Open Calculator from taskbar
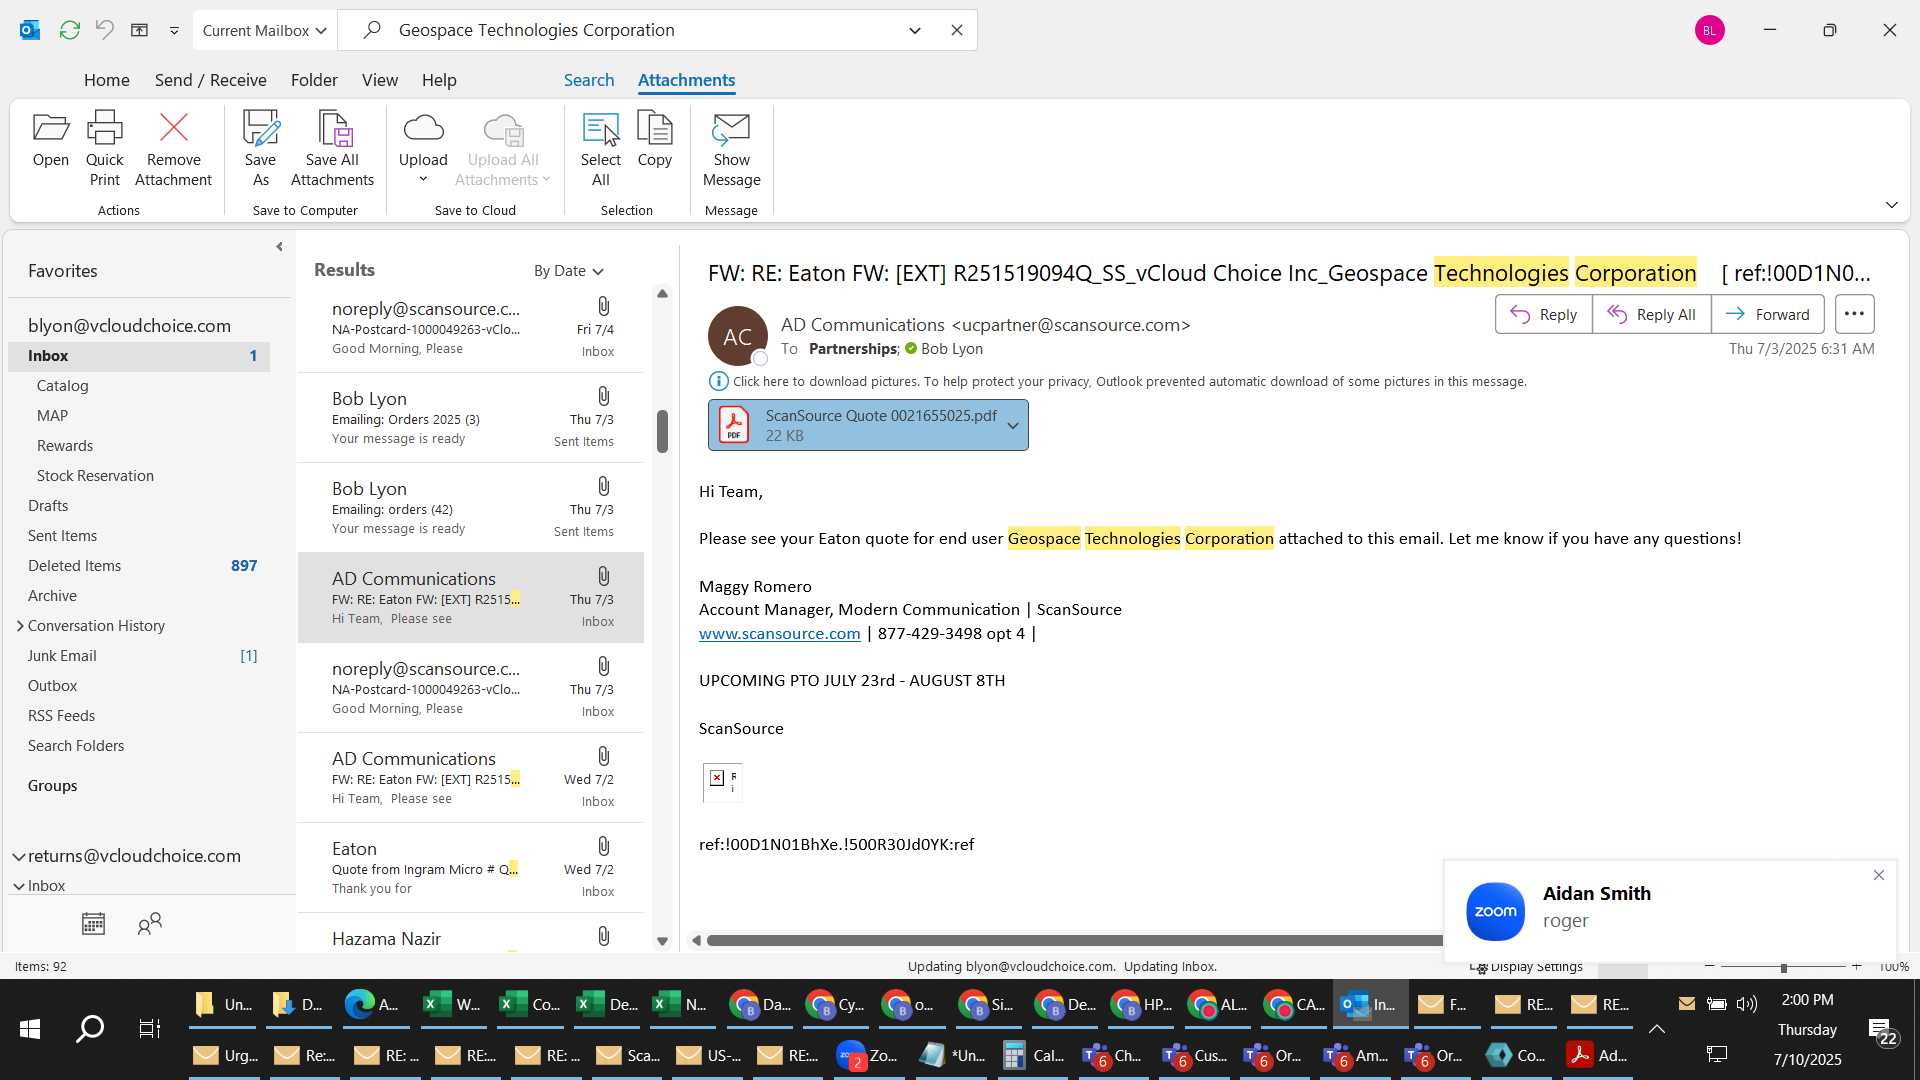Viewport: 1920px width, 1080px height. click(x=1033, y=1055)
